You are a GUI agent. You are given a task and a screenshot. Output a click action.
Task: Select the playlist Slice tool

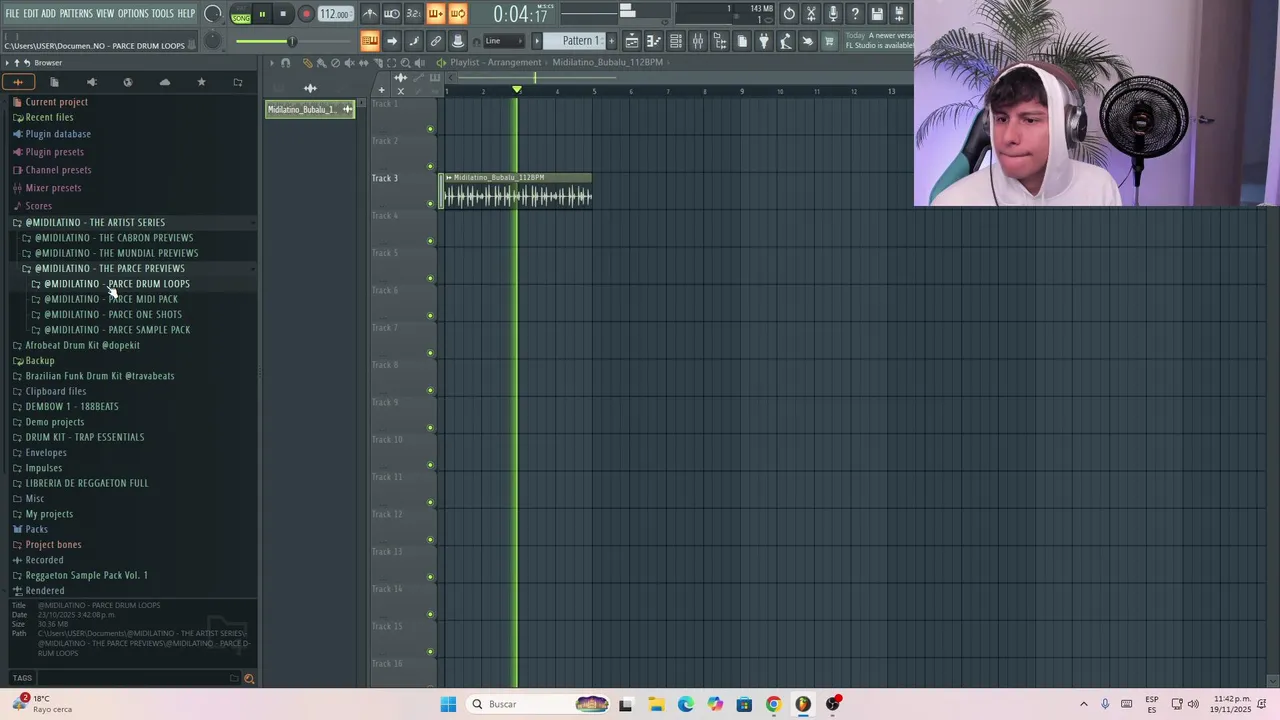pos(378,63)
